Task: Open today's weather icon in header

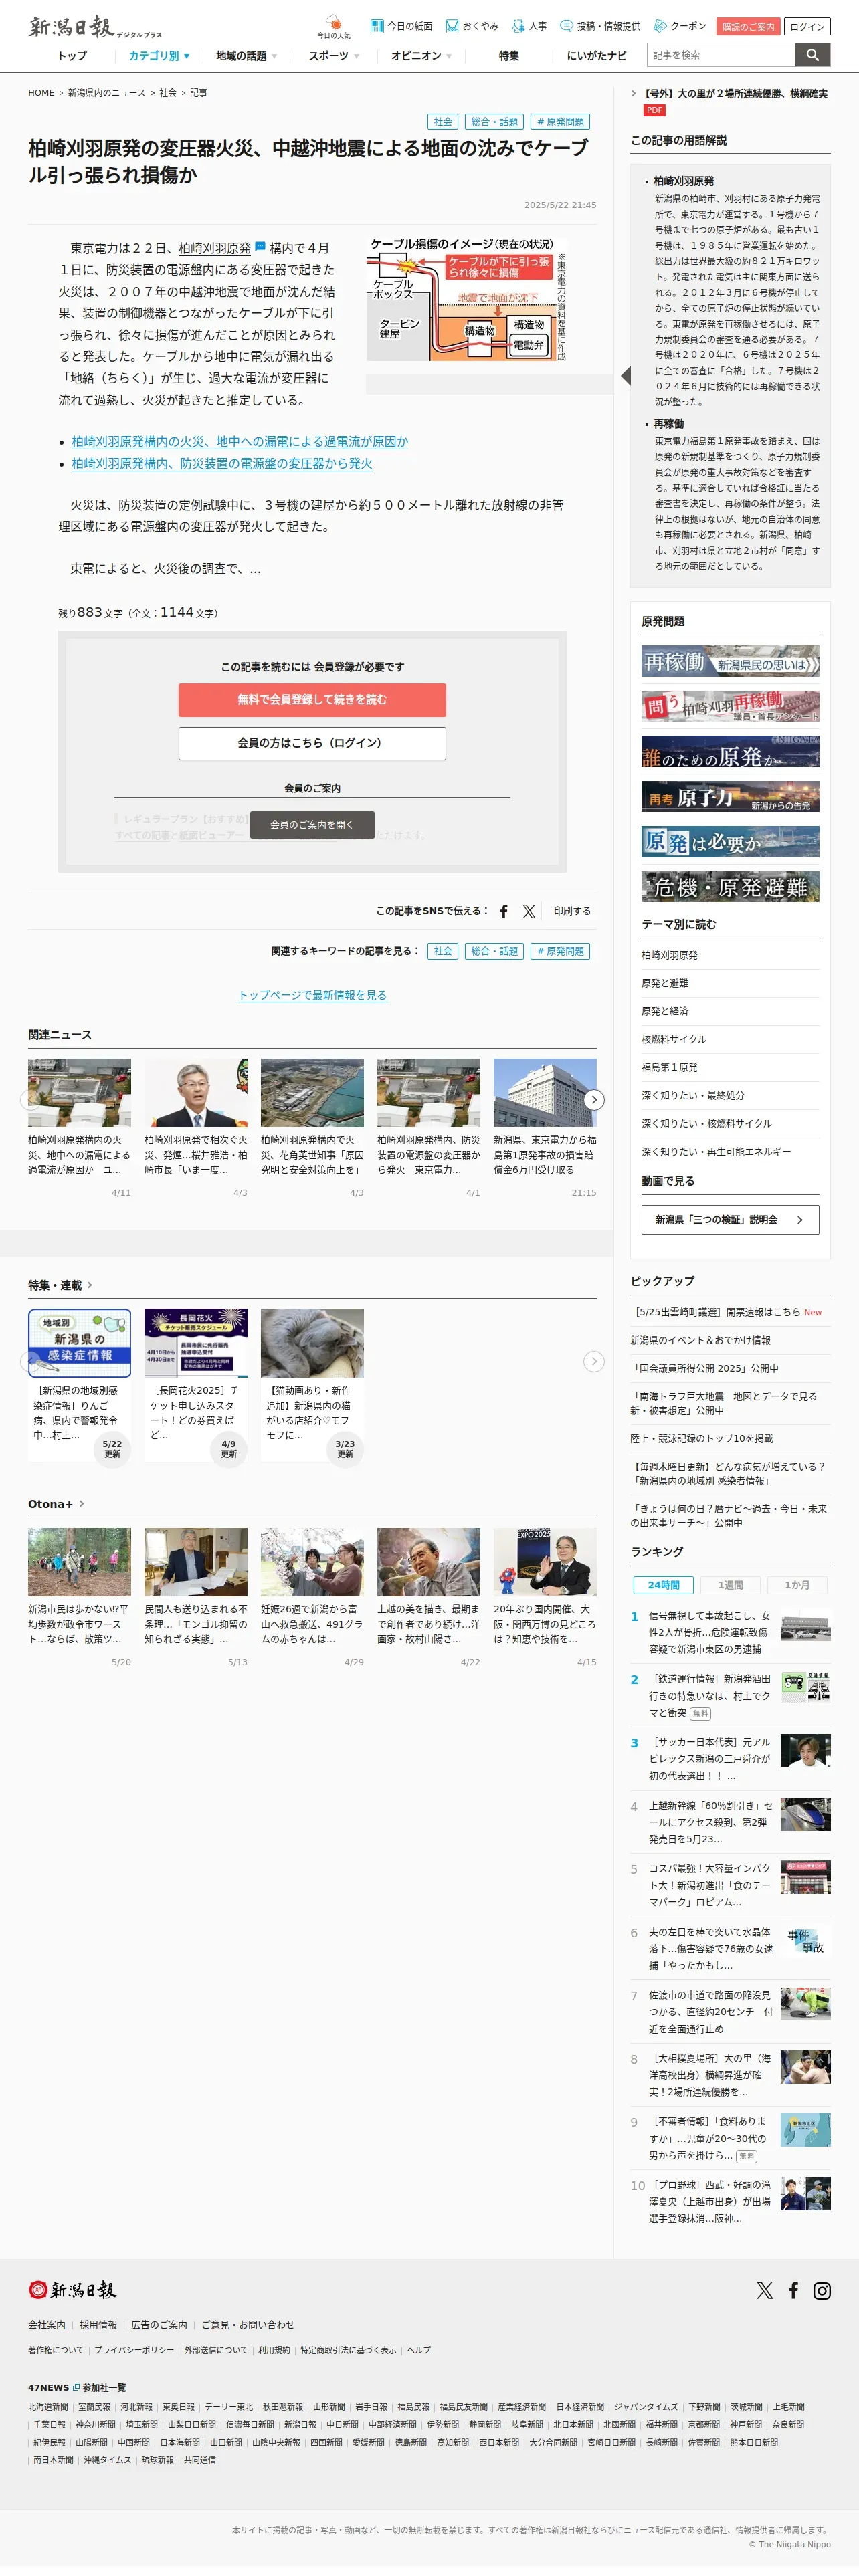Action: pos(334,27)
